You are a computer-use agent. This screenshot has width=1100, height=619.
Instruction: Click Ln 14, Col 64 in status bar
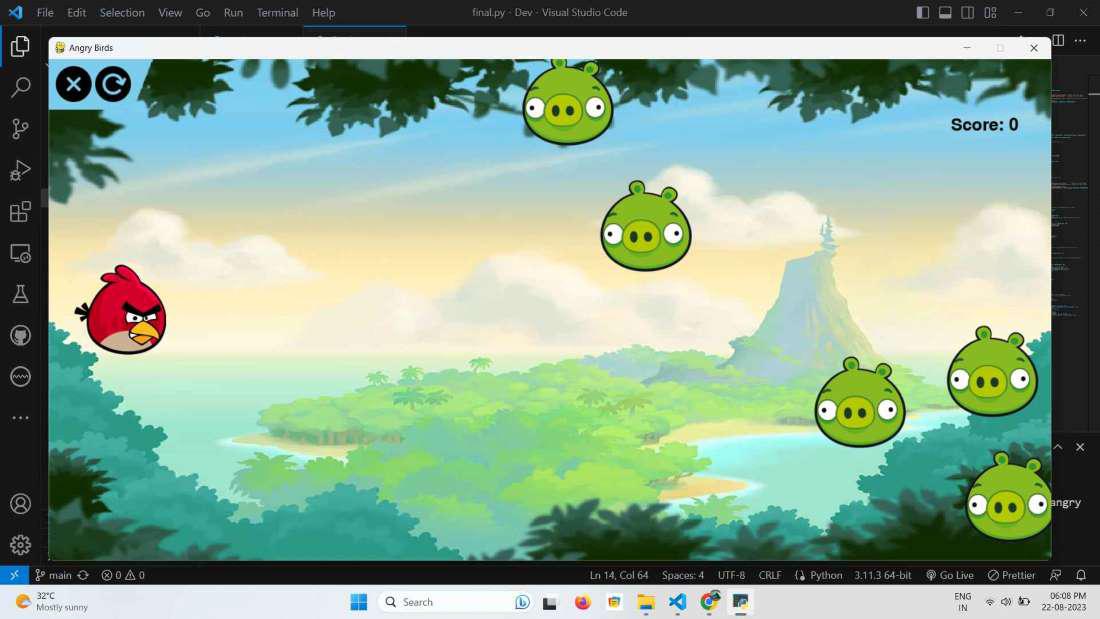[x=619, y=575]
